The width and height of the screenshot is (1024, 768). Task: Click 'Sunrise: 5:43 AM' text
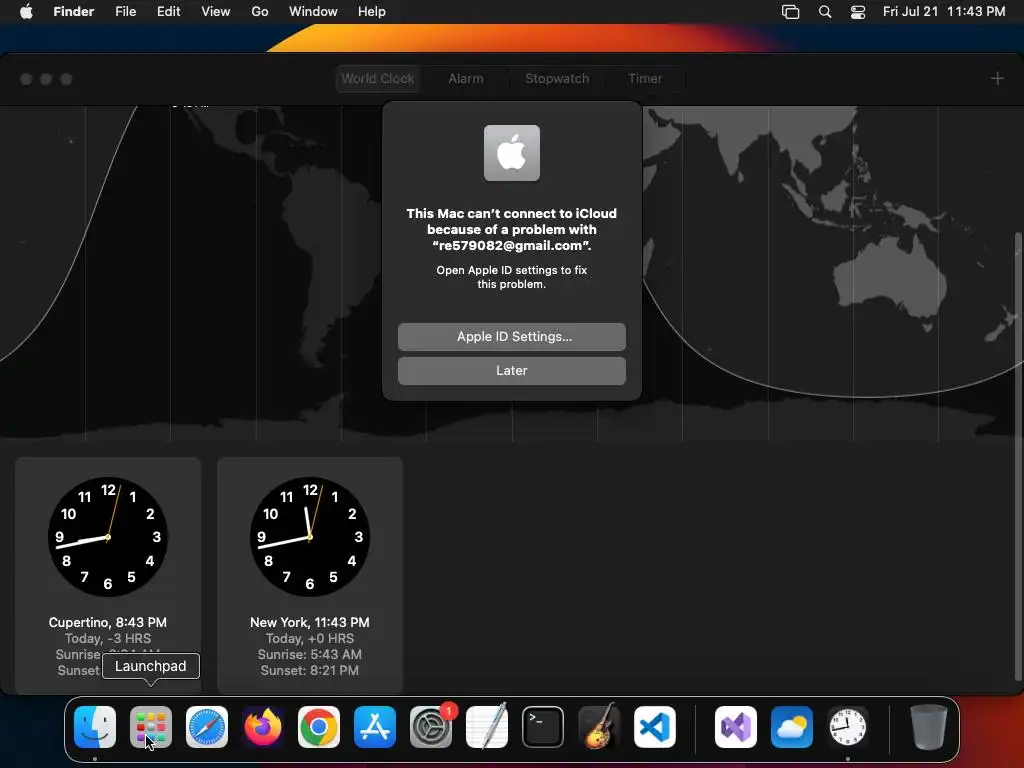coord(310,654)
